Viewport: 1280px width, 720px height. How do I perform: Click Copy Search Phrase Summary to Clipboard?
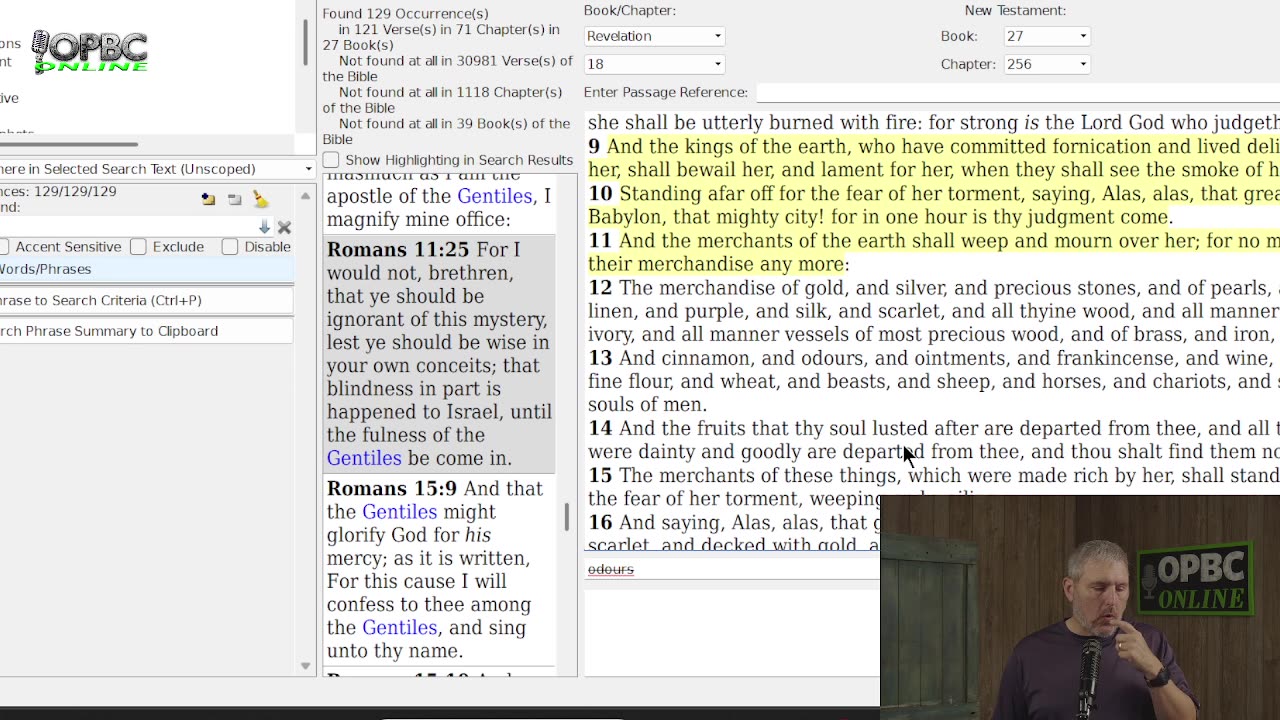pos(146,331)
